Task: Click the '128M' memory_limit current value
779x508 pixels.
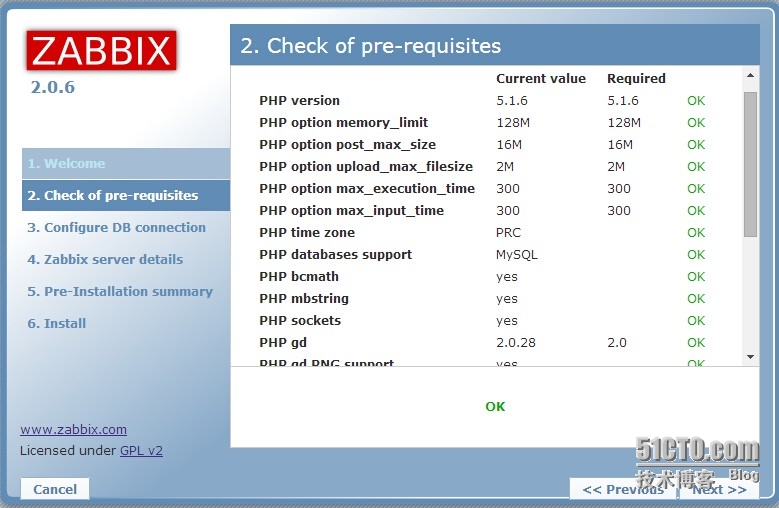Action: tap(513, 123)
